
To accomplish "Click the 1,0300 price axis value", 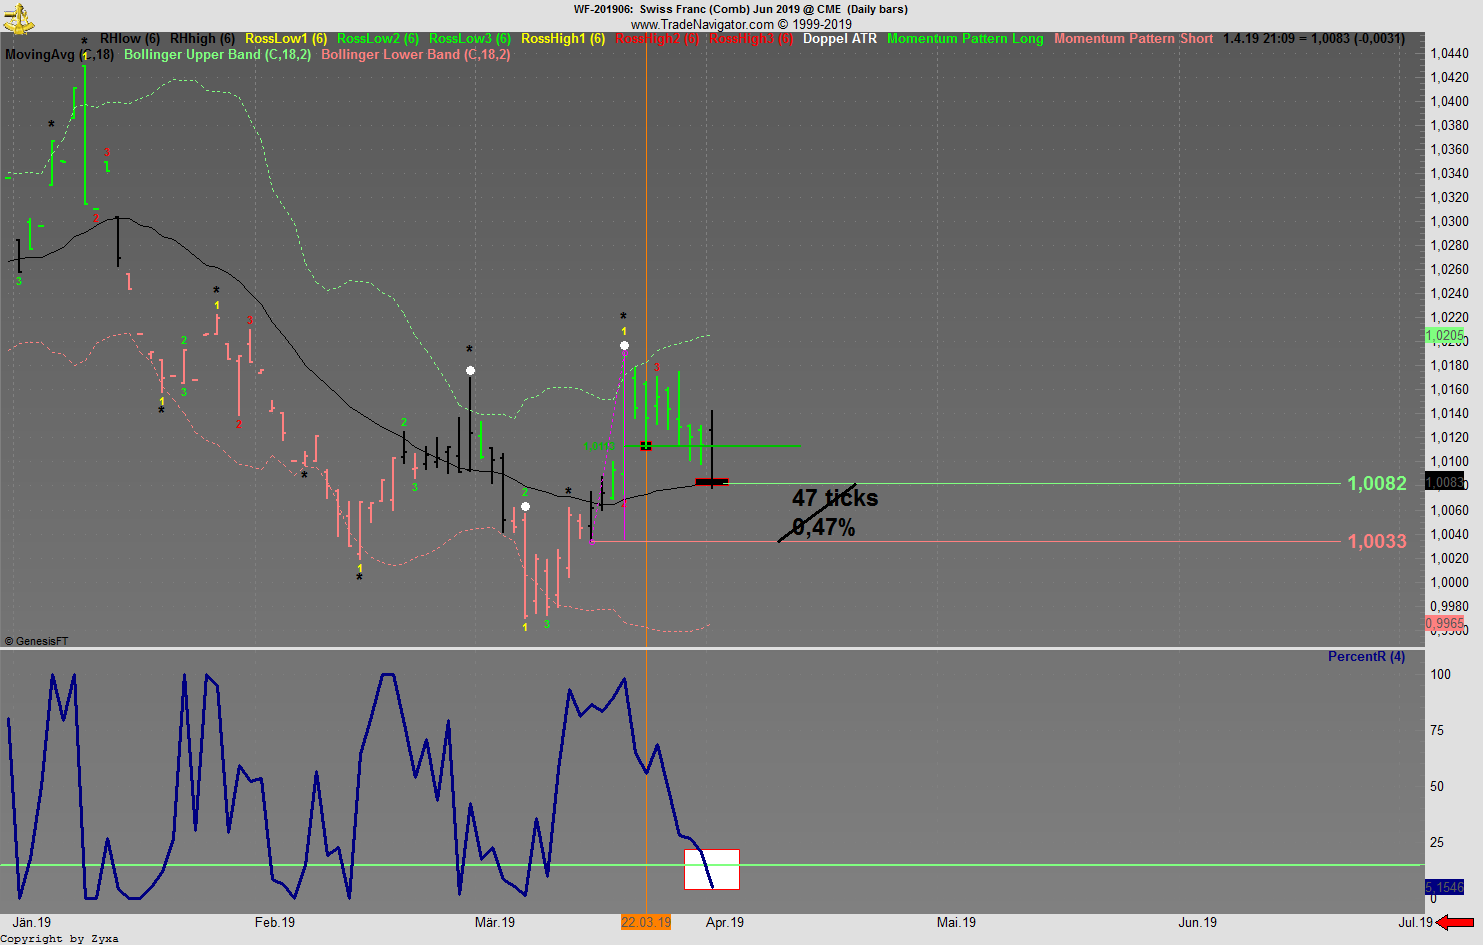I will [1449, 221].
